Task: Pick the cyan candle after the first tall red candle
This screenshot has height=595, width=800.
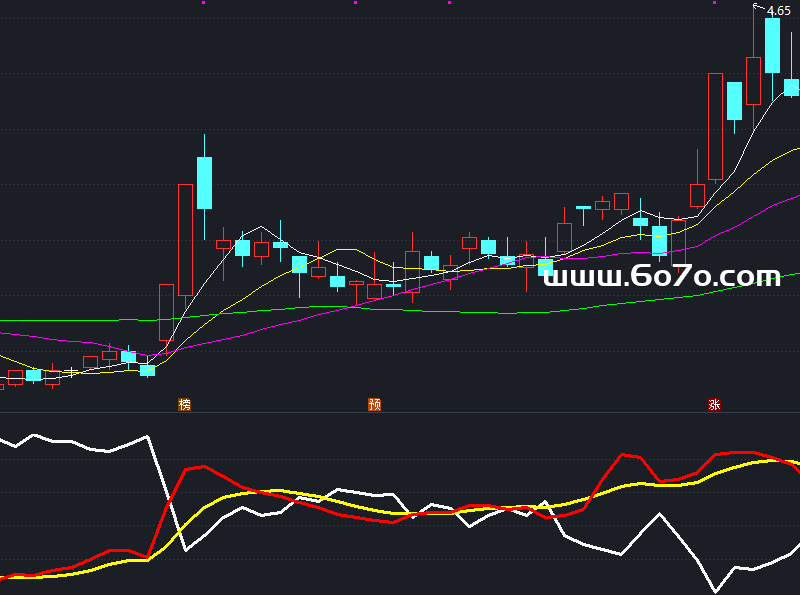Action: point(205,182)
